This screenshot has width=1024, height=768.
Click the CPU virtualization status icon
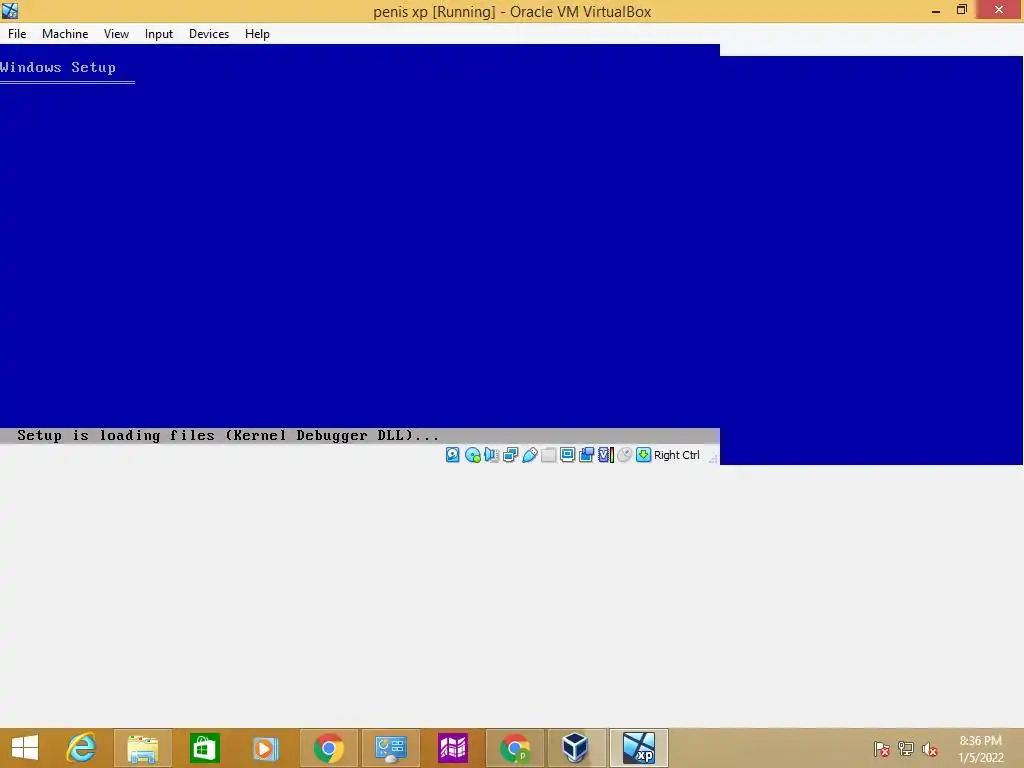pos(605,455)
